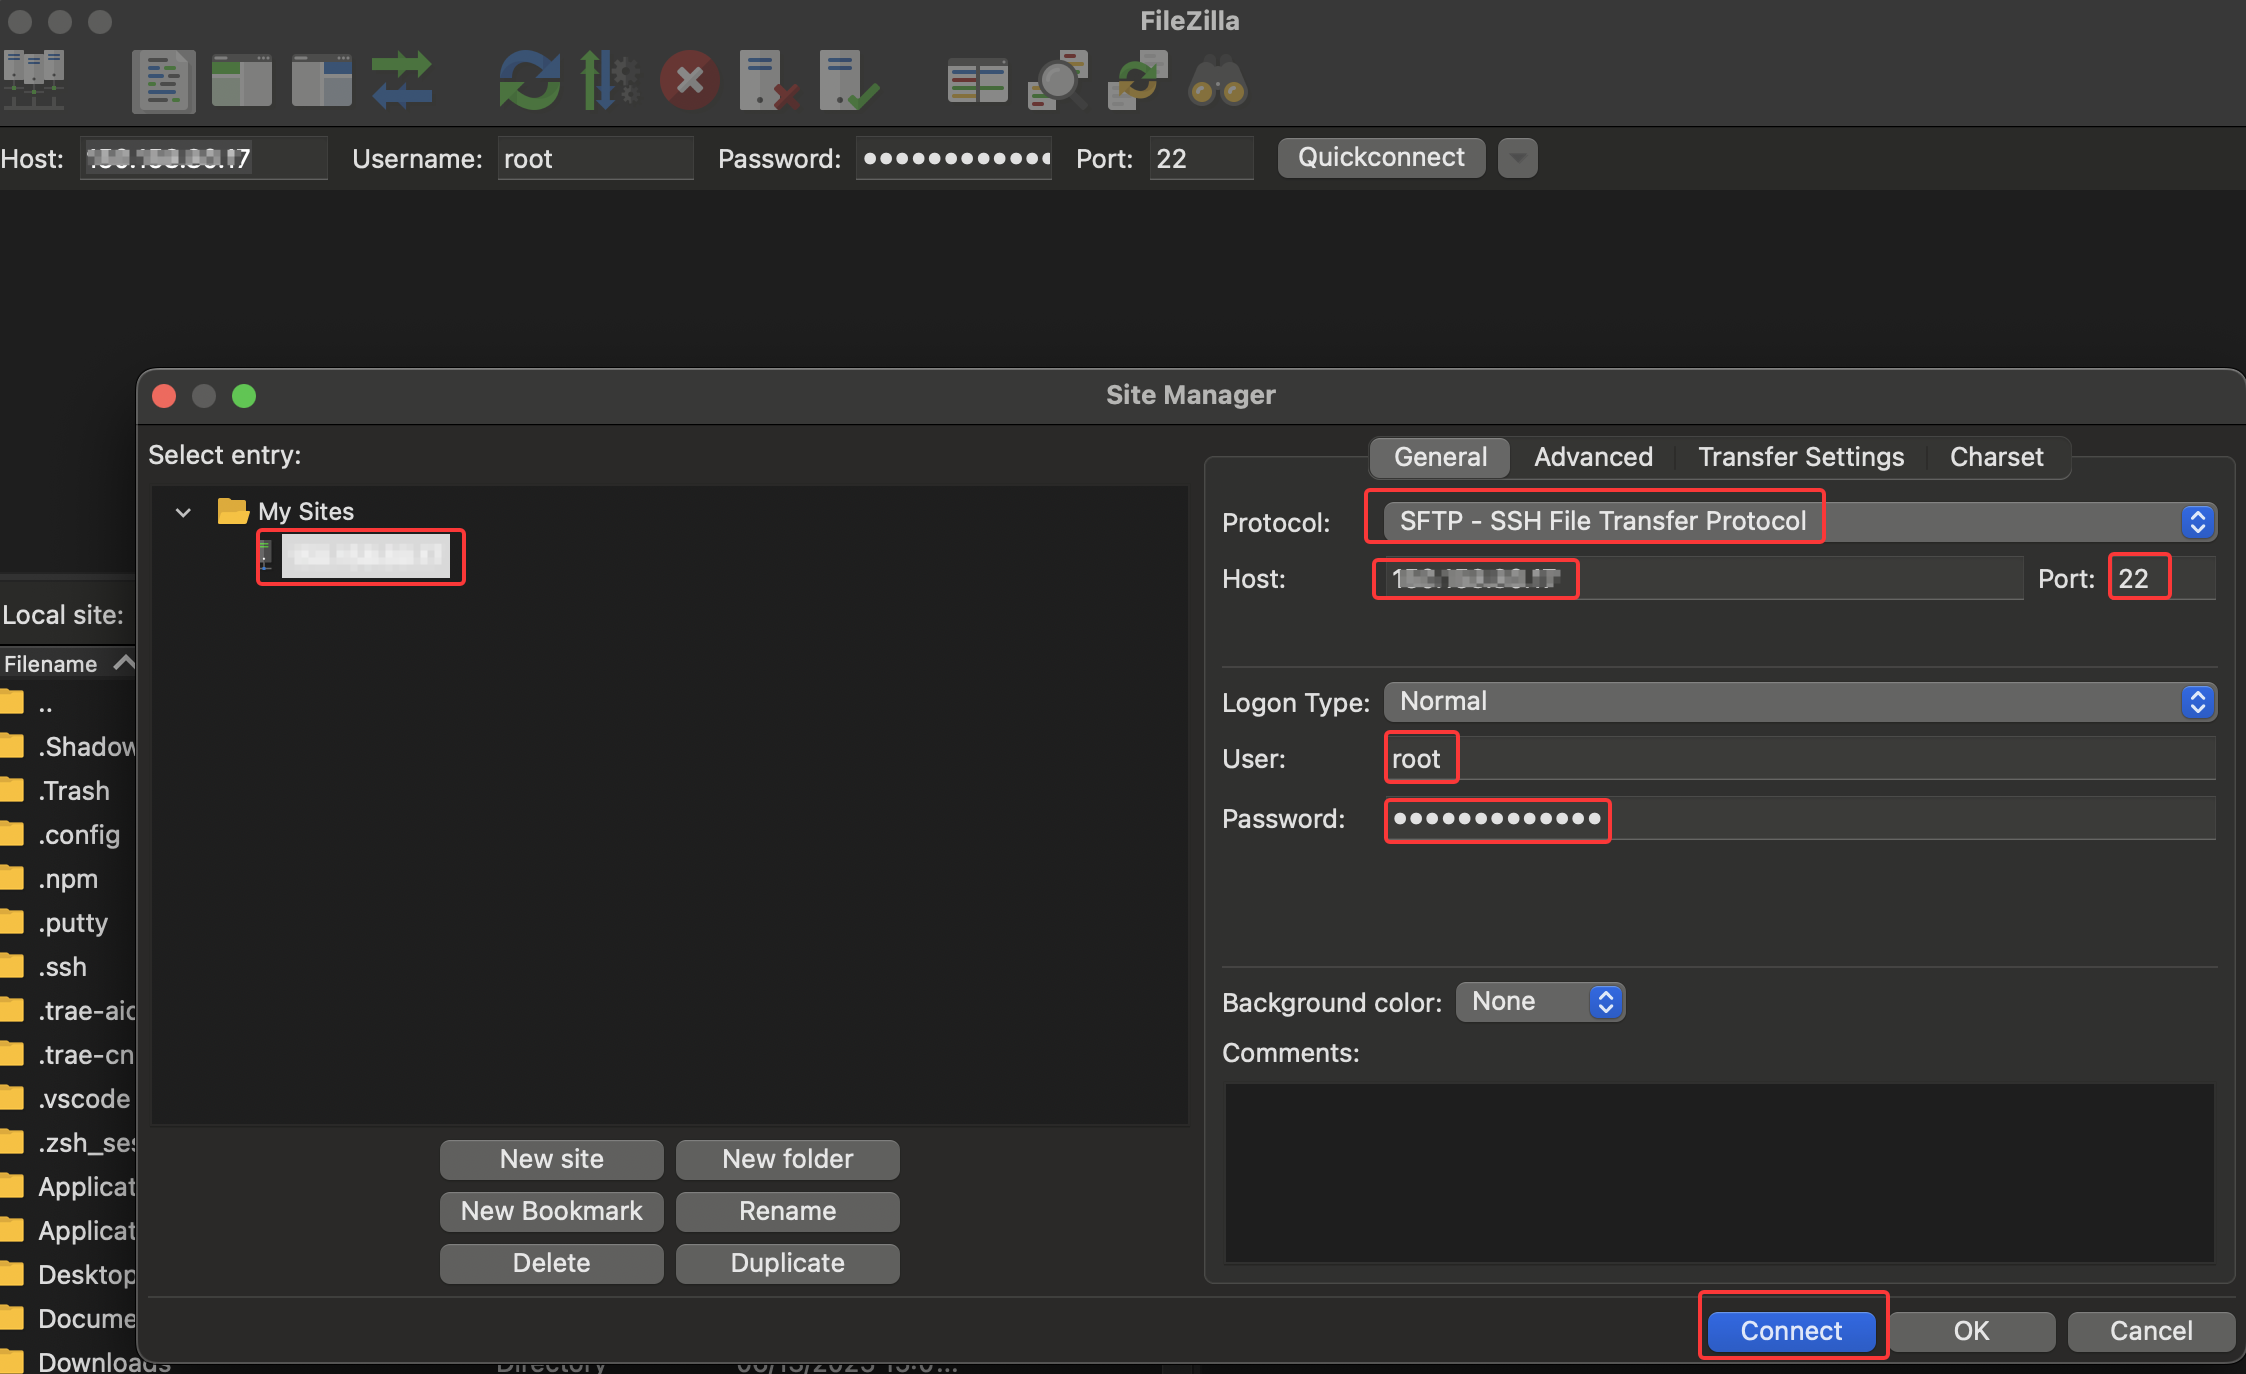This screenshot has height=1374, width=2246.
Task: Switch to the Advanced tab
Action: pyautogui.click(x=1593, y=457)
